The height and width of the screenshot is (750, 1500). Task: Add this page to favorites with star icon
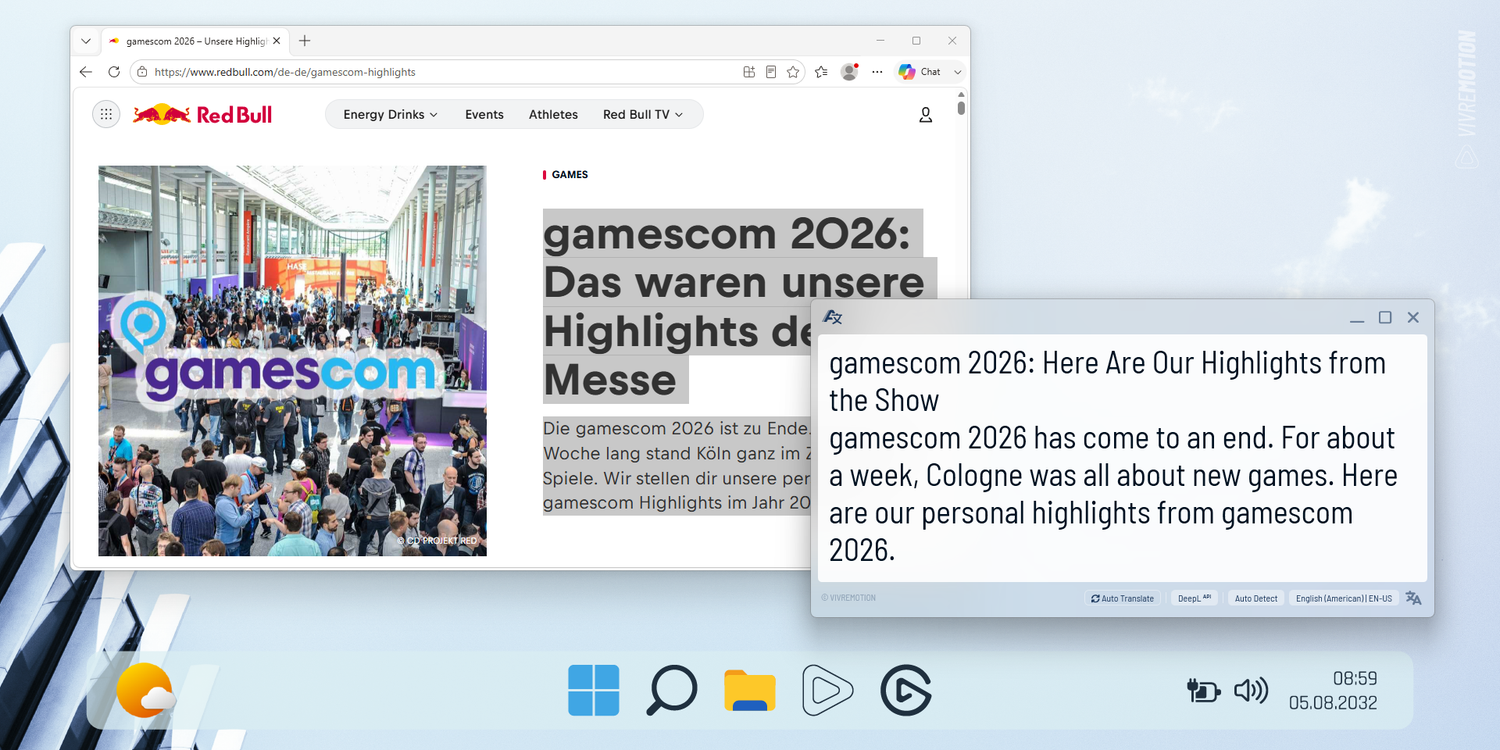tap(793, 72)
